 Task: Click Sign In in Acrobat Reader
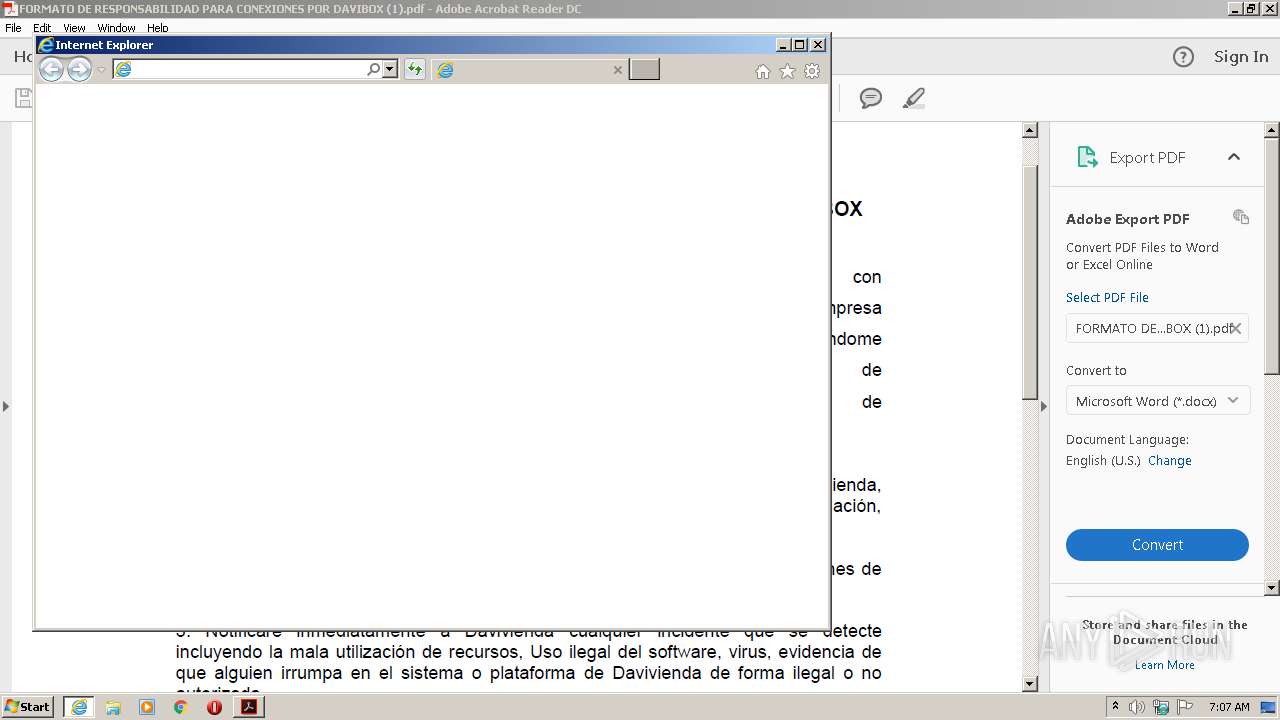click(1241, 57)
